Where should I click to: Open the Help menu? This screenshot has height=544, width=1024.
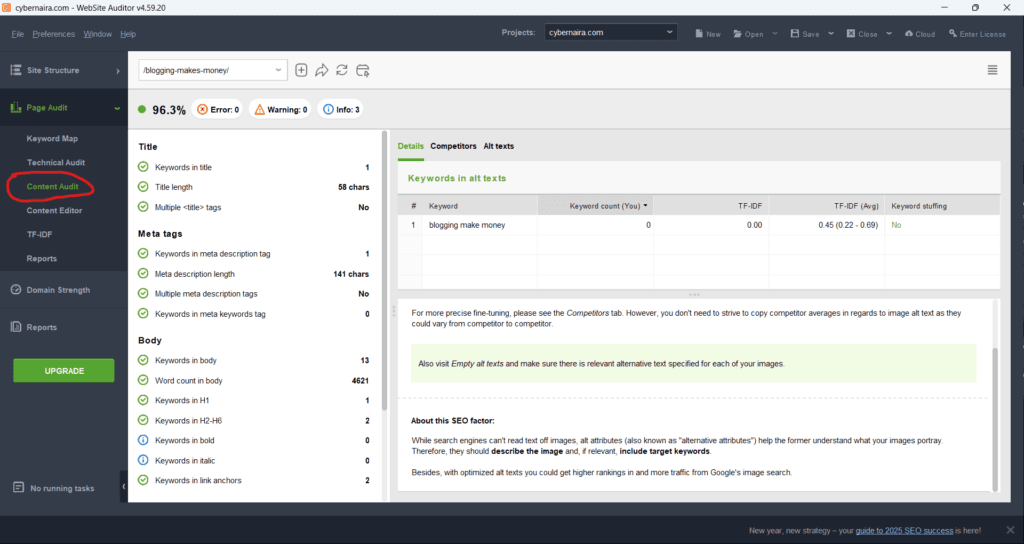(128, 34)
